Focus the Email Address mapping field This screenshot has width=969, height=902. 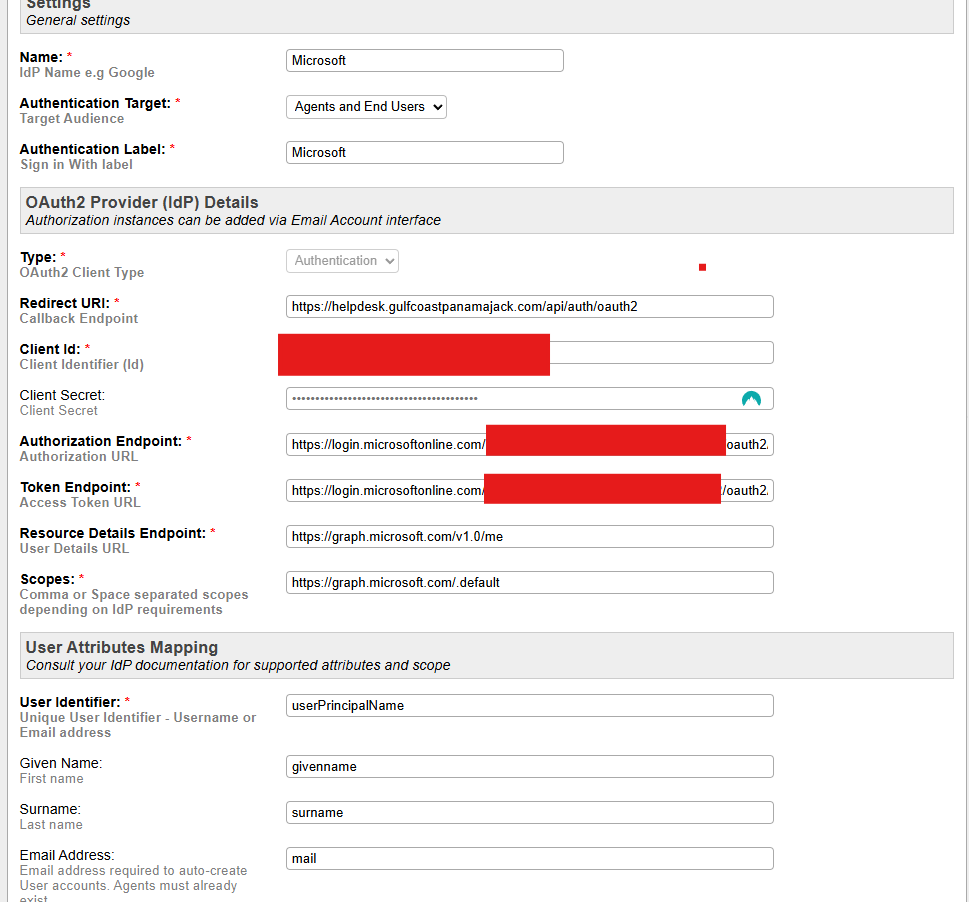click(x=530, y=859)
